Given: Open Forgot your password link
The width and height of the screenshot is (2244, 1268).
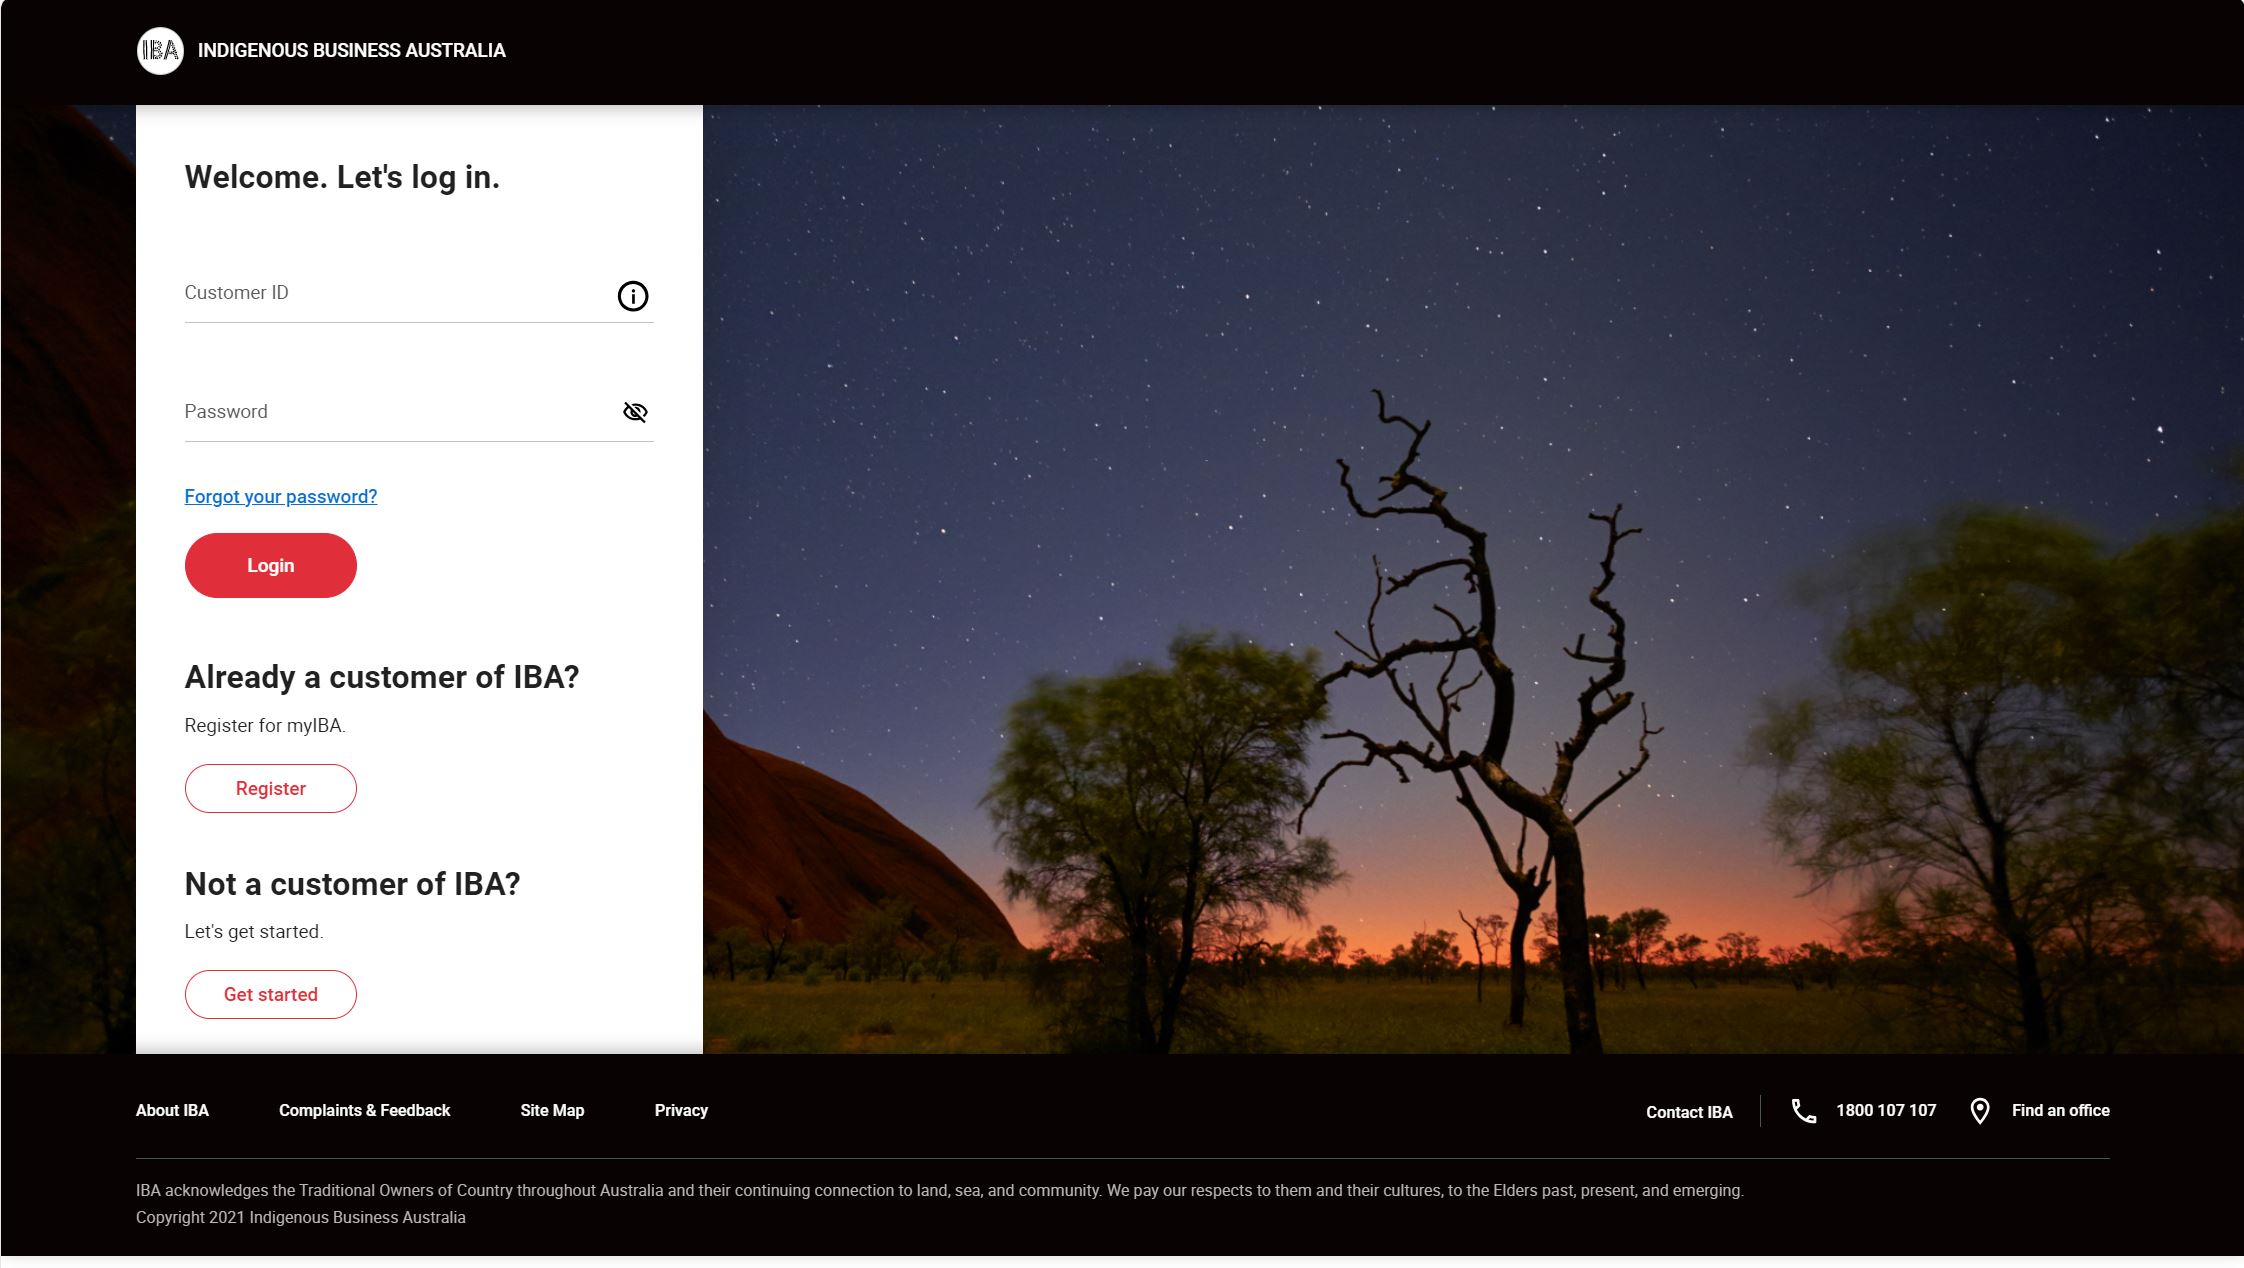Looking at the screenshot, I should click(x=280, y=497).
